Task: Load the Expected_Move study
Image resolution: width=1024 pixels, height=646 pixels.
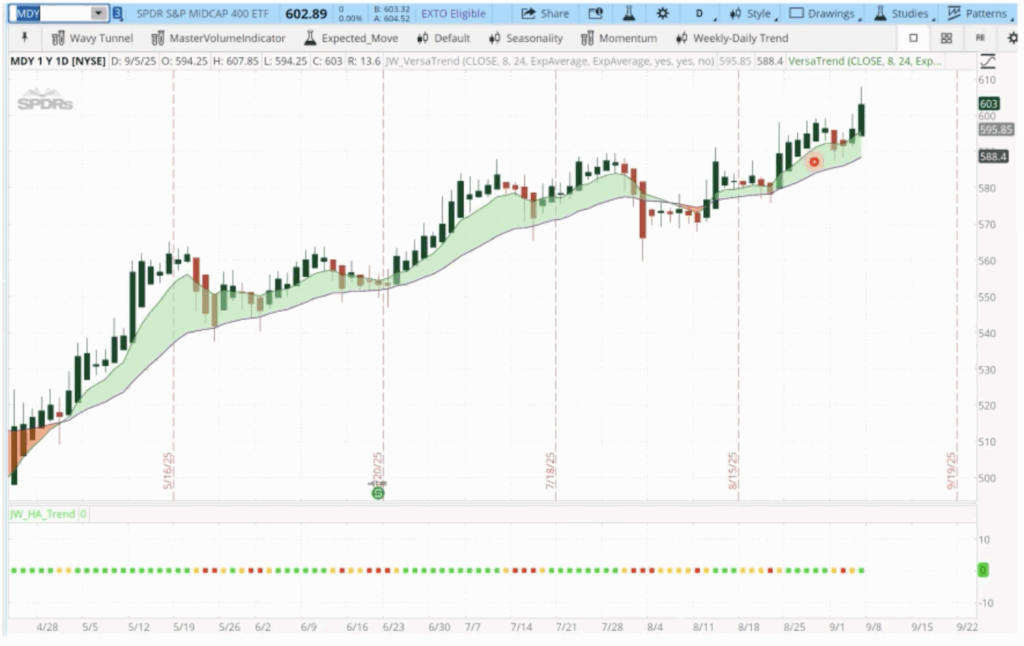Action: [x=351, y=38]
